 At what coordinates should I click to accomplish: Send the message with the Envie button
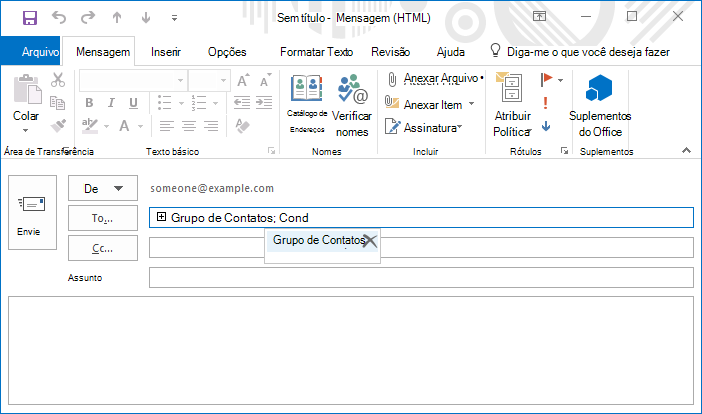(x=32, y=212)
